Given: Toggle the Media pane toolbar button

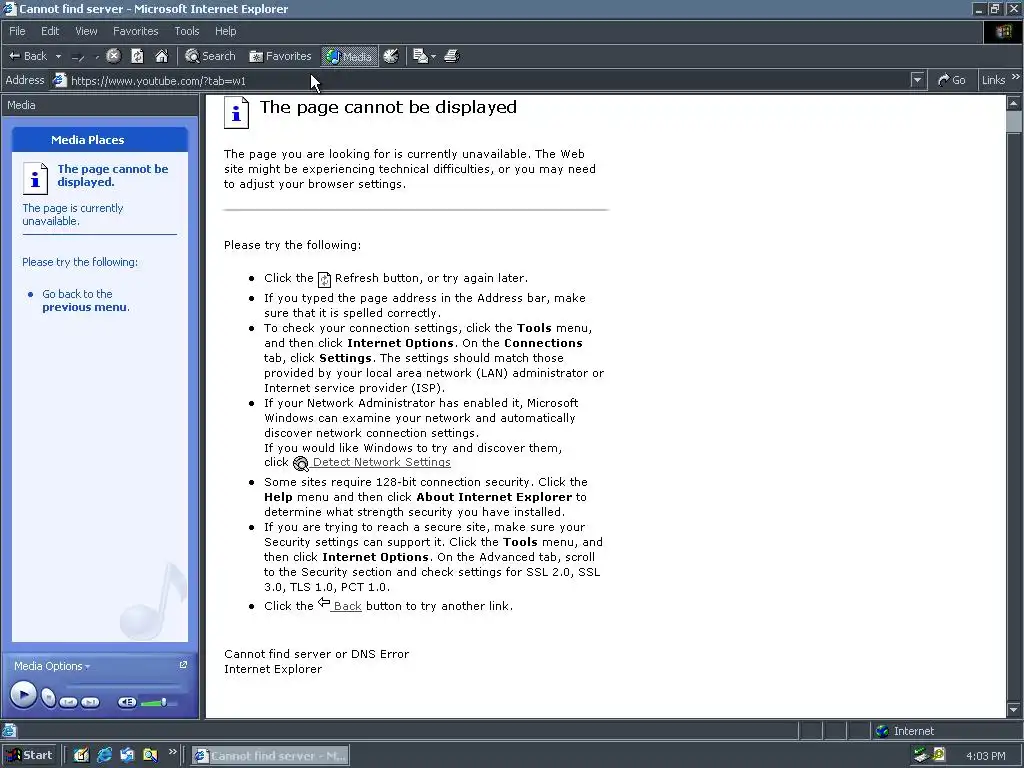Looking at the screenshot, I should (x=349, y=56).
